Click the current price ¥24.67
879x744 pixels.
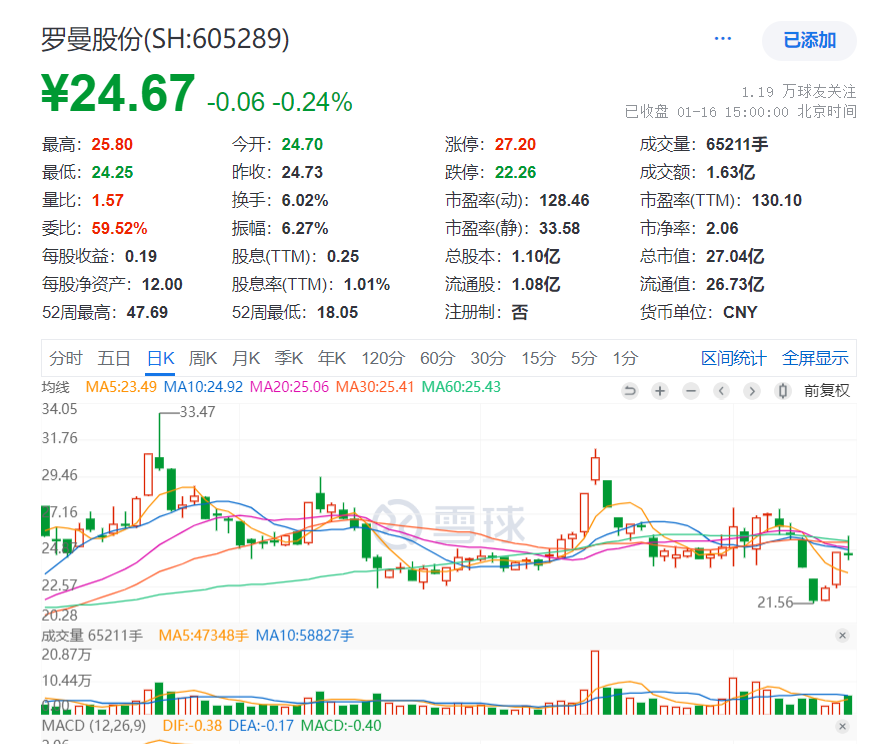point(118,93)
